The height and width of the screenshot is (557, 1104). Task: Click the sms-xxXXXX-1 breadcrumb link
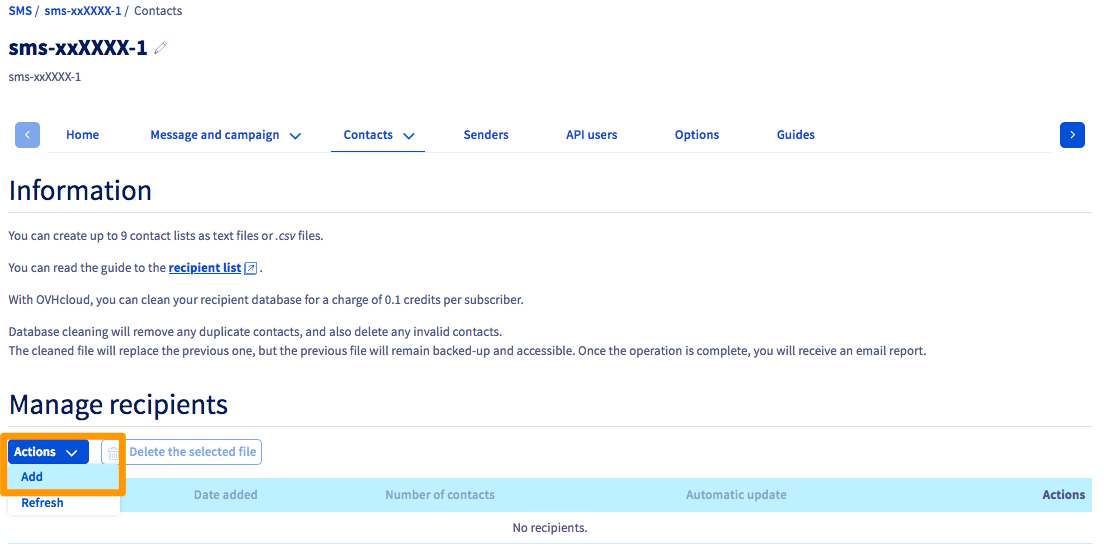82,11
